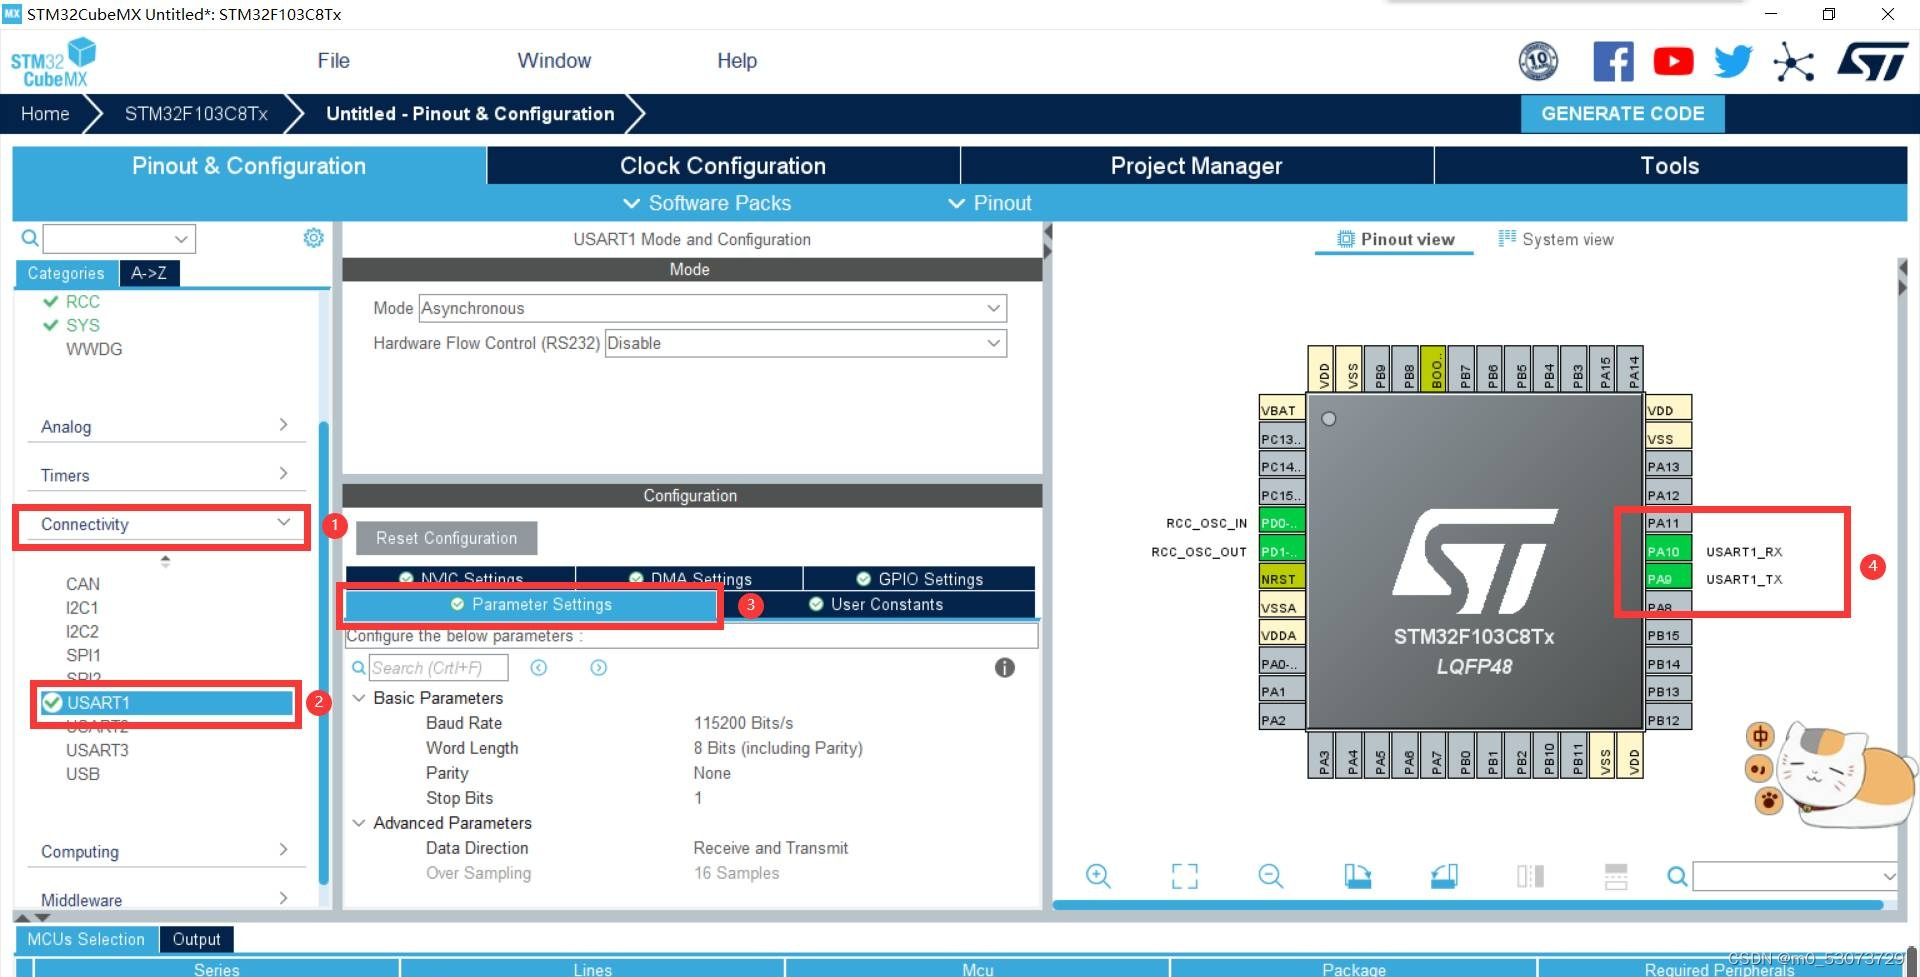Click the zoom in pinout icon

point(1098,876)
